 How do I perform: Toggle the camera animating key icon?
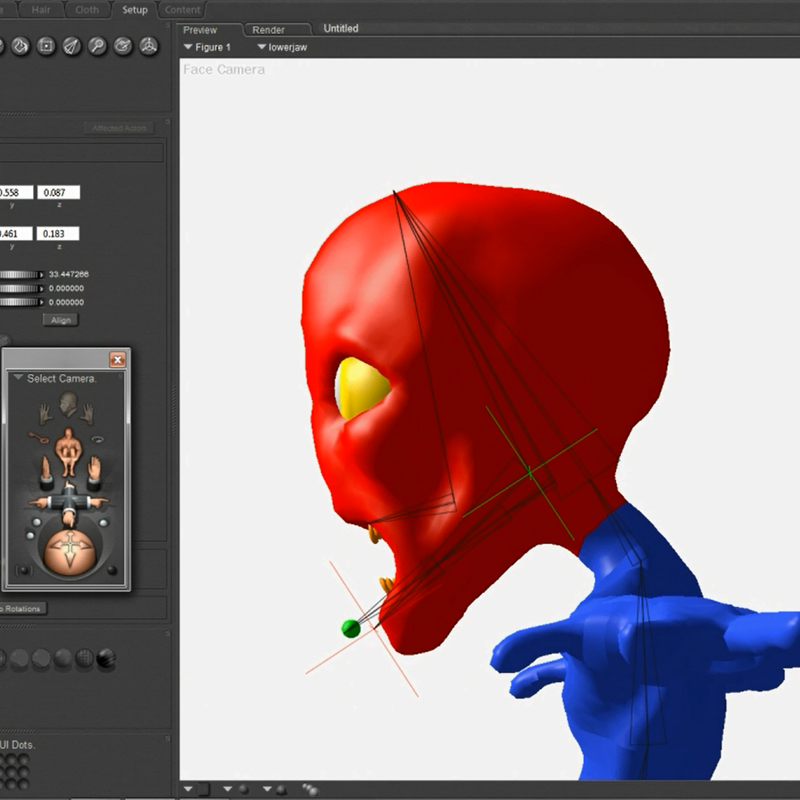(38, 438)
